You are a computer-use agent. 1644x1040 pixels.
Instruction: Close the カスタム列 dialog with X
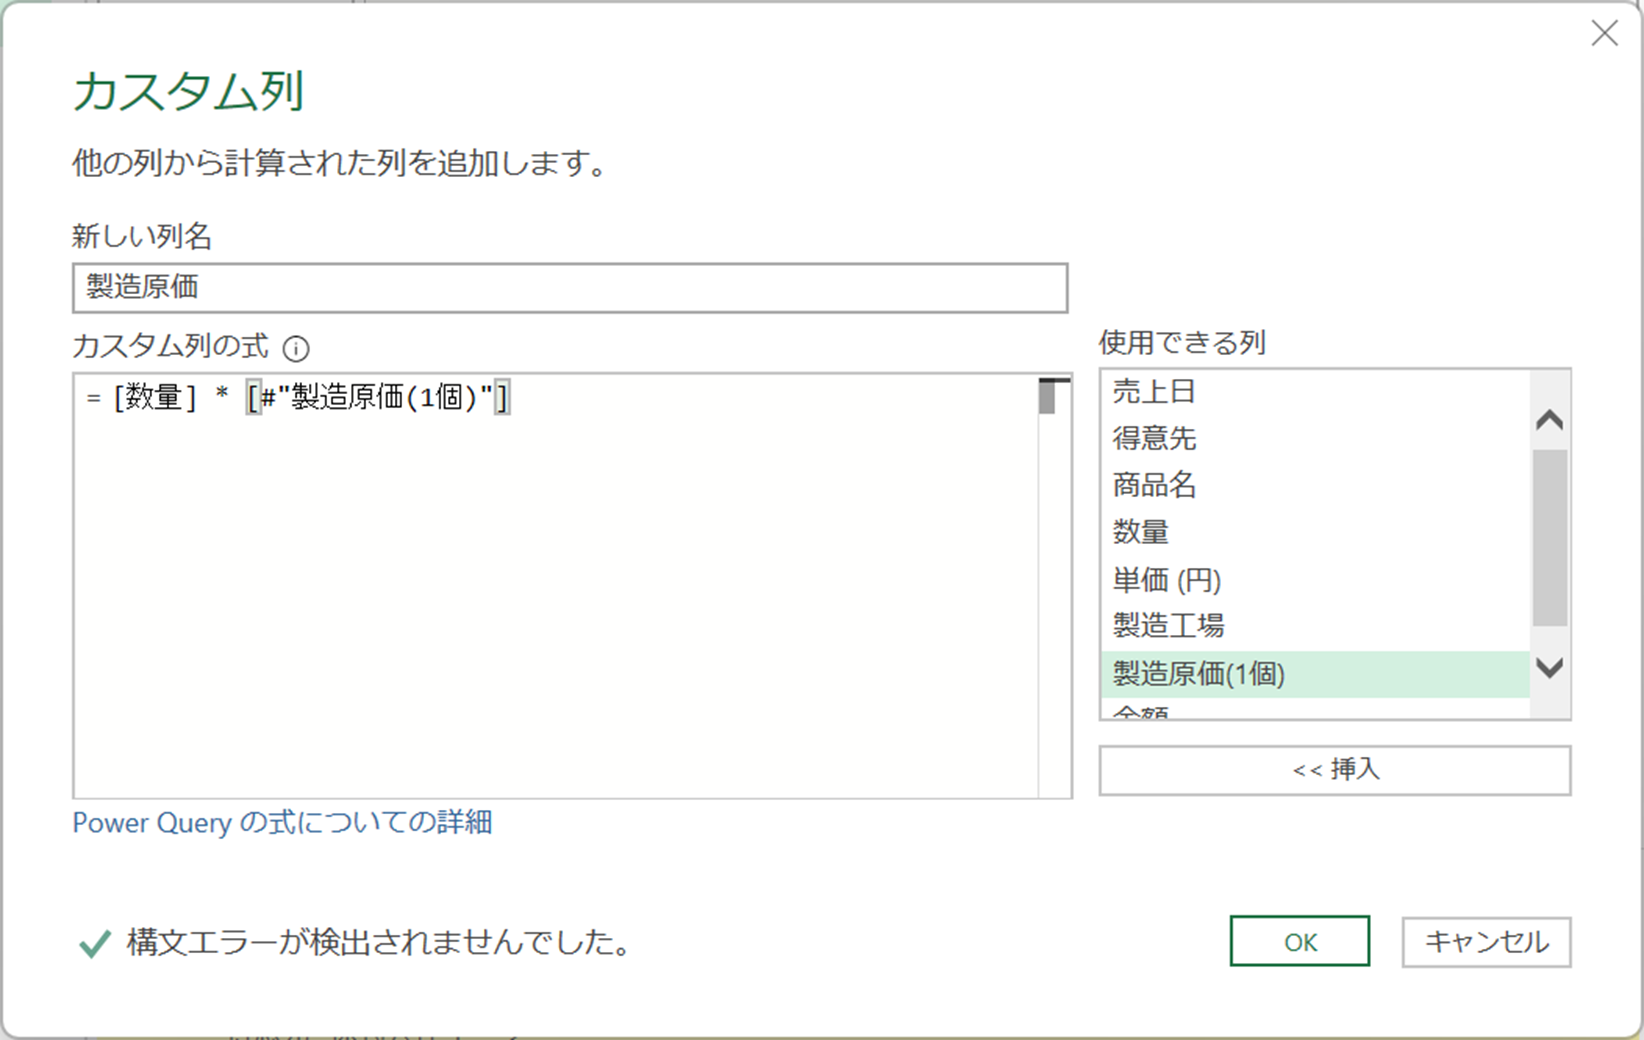pyautogui.click(x=1604, y=34)
